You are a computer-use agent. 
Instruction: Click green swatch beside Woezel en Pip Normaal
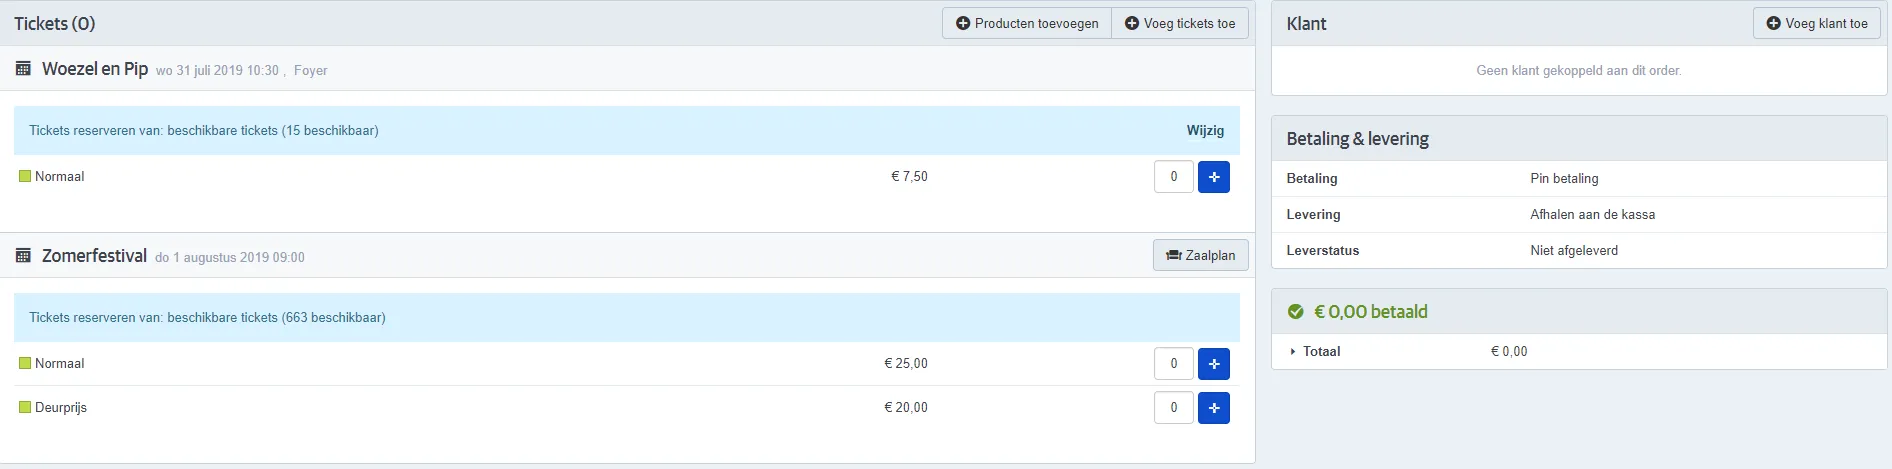(x=25, y=176)
